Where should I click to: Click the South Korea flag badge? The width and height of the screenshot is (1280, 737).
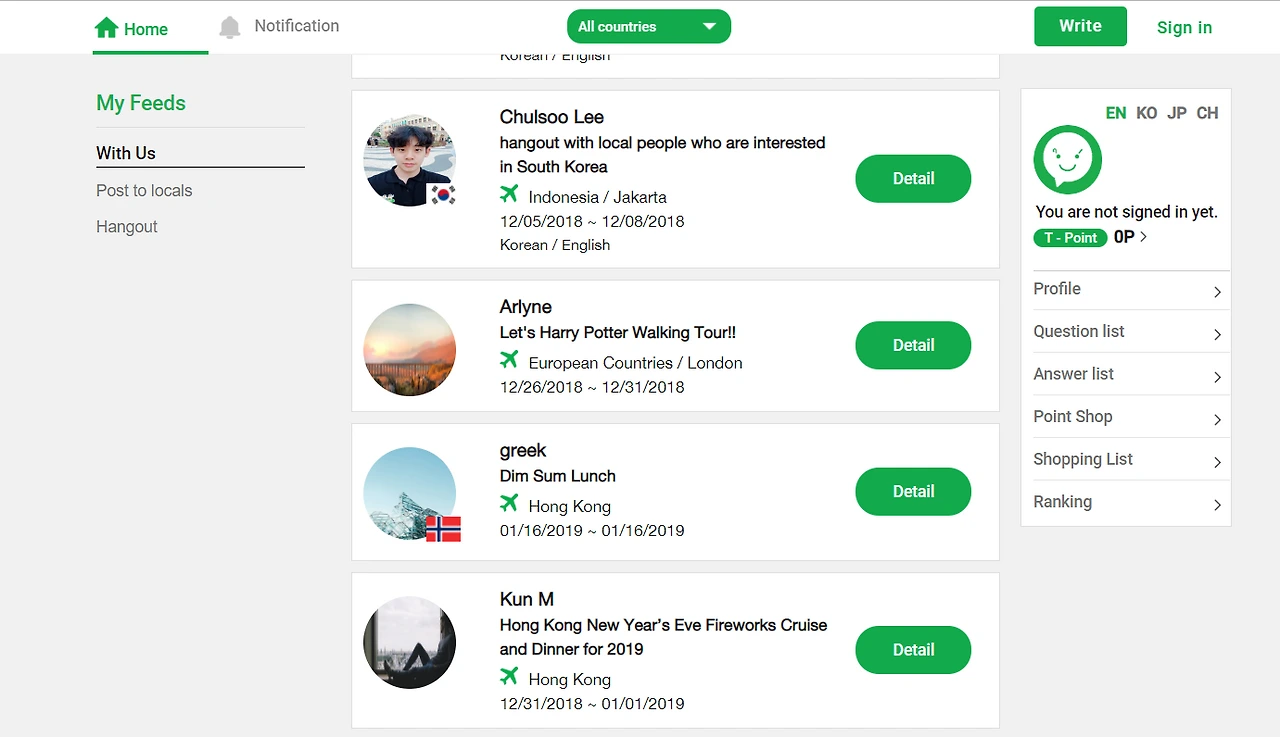(x=442, y=194)
